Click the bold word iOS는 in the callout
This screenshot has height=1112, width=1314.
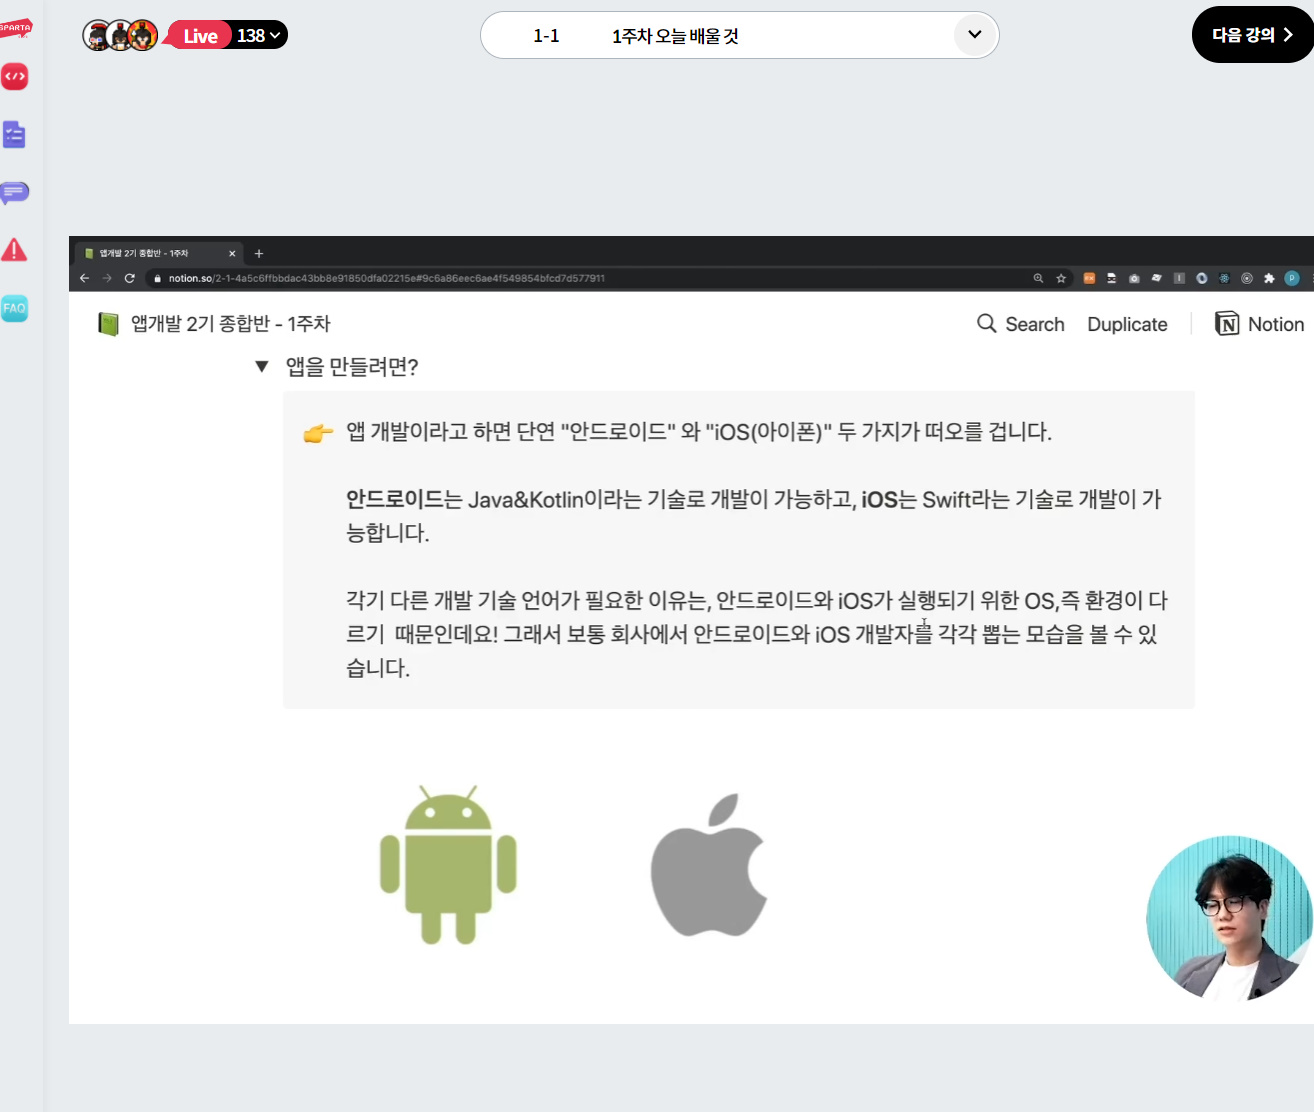889,499
